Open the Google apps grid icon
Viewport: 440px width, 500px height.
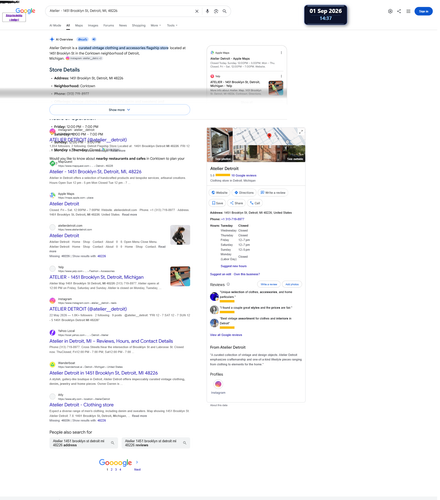tap(408, 11)
